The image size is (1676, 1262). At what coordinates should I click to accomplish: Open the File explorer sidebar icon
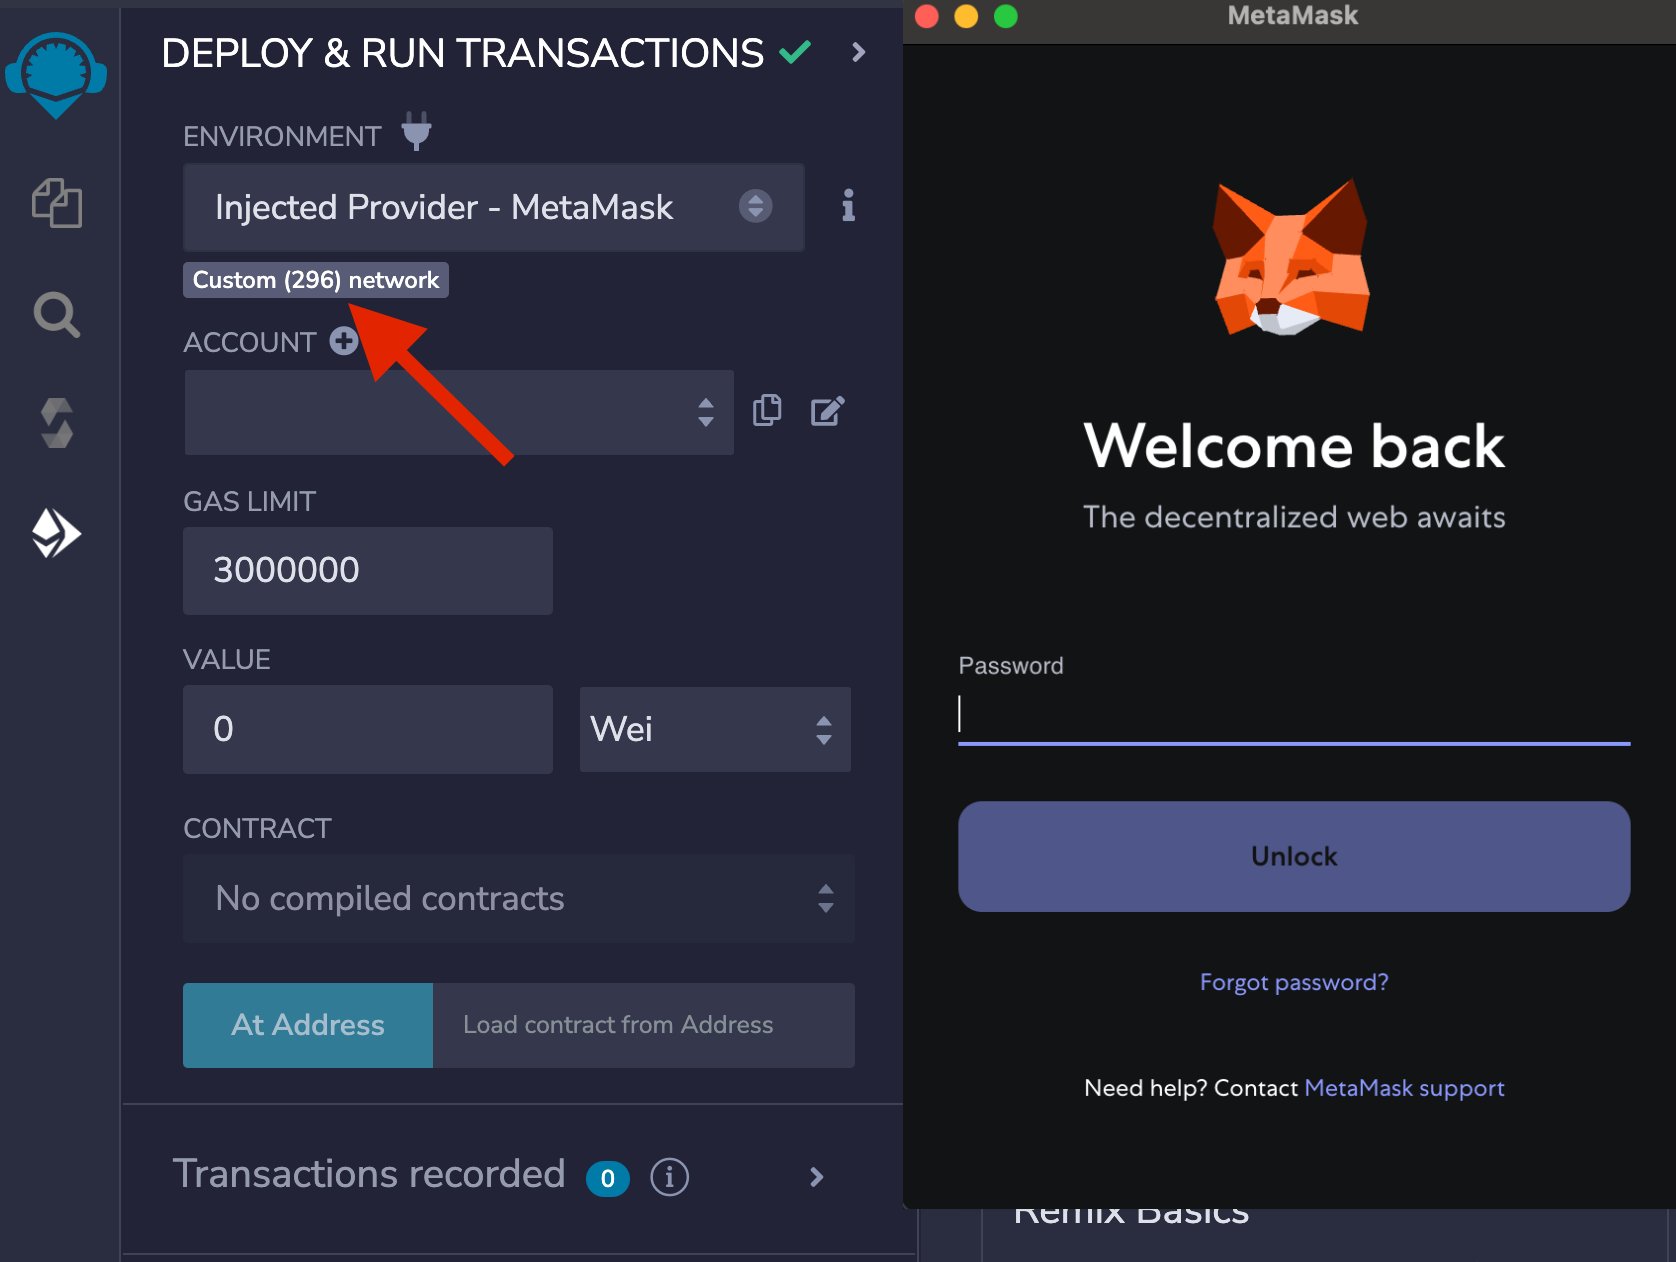pyautogui.click(x=57, y=203)
